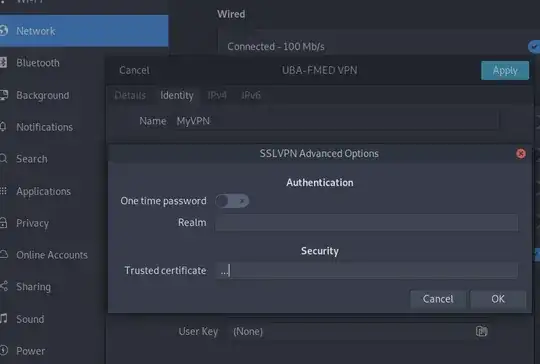Click the Wired section heading
Image resolution: width=540 pixels, height=364 pixels.
tap(231, 14)
